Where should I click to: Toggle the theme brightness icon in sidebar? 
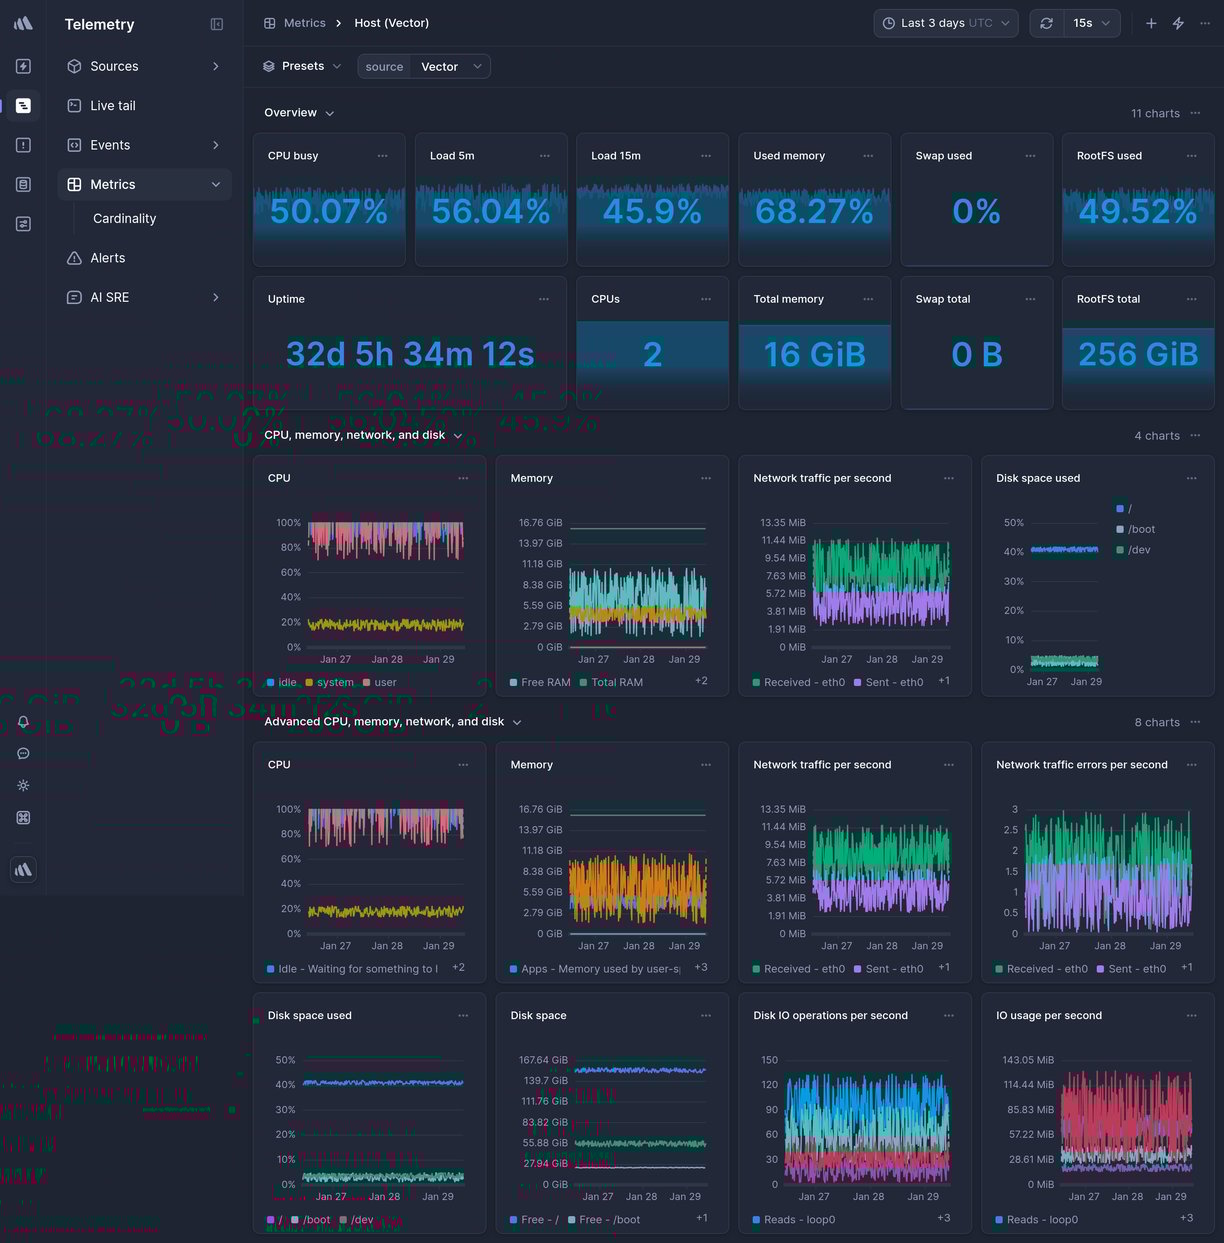[x=23, y=785]
